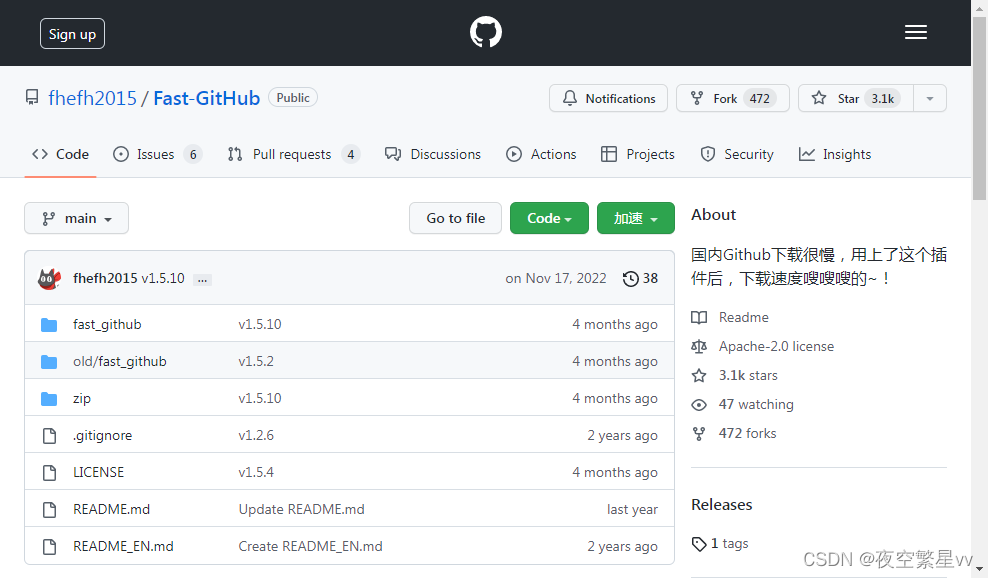The width and height of the screenshot is (988, 578).
Task: Click the README_EN.md file icon
Action: click(x=49, y=546)
